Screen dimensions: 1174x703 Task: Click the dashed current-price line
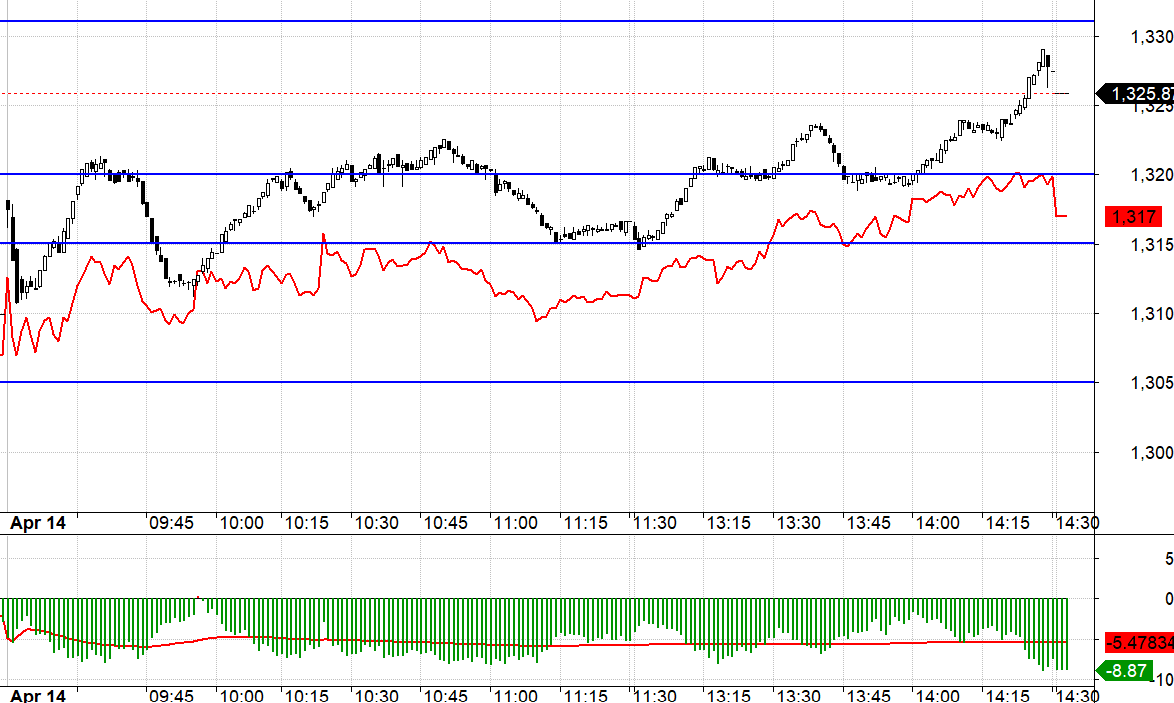coord(500,93)
